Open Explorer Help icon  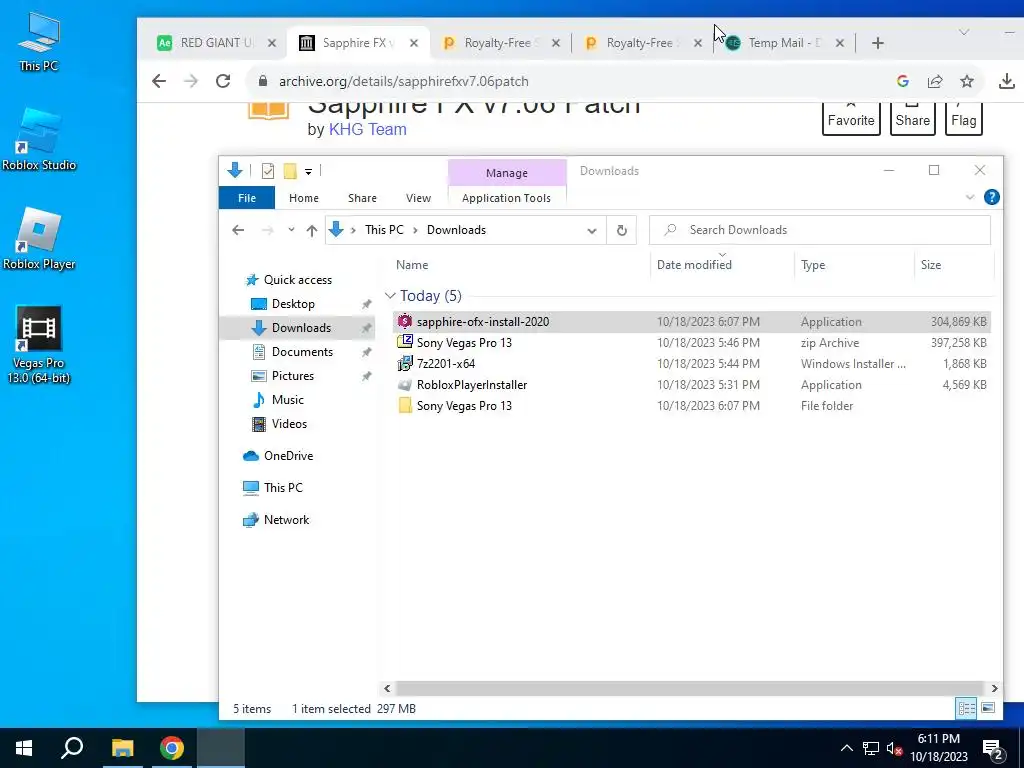991,197
